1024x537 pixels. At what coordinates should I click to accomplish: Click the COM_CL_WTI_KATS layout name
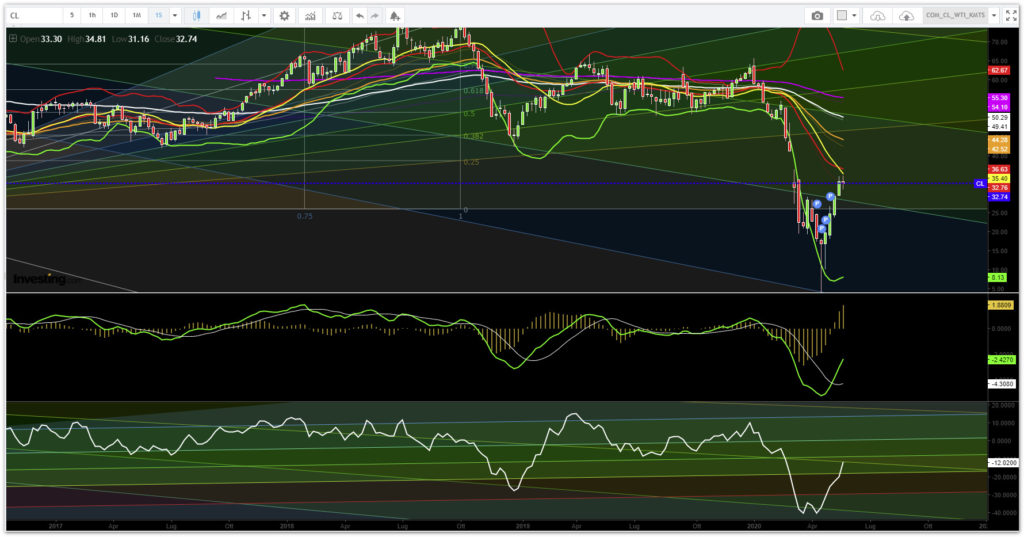click(955, 15)
